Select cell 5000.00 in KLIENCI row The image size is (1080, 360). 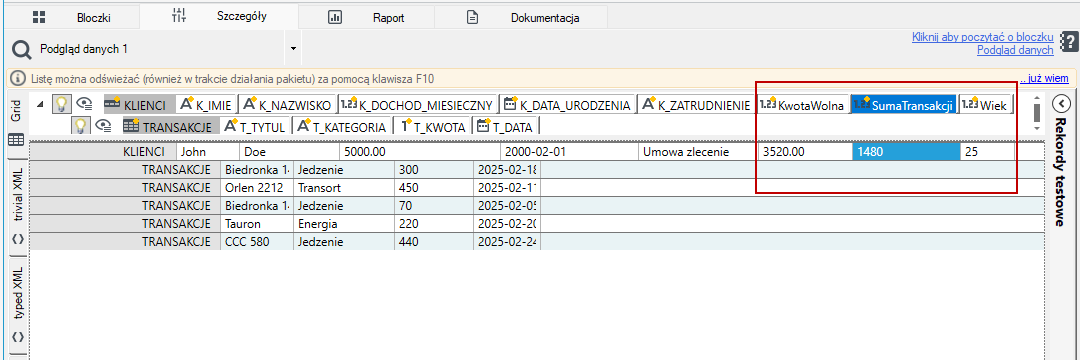419,151
